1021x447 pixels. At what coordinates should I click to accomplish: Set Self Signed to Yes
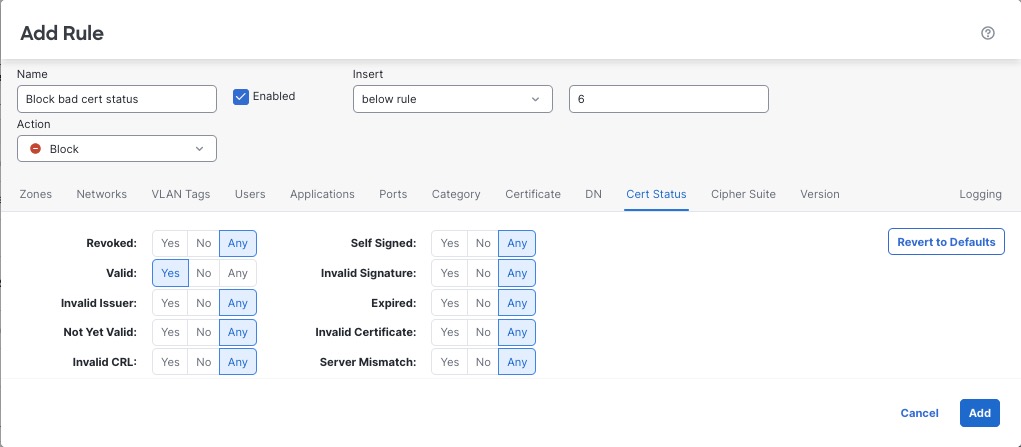(x=450, y=243)
